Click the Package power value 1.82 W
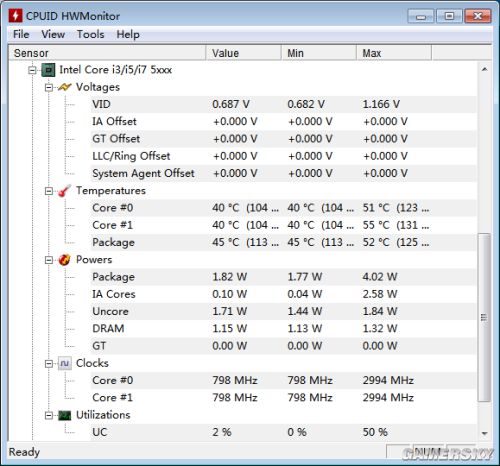This screenshot has height=466, width=500. (230, 277)
